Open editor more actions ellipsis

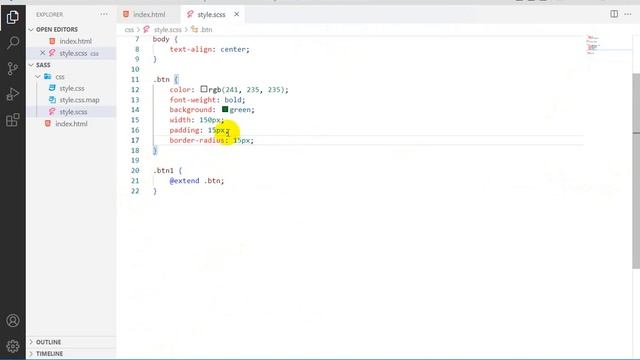click(628, 14)
